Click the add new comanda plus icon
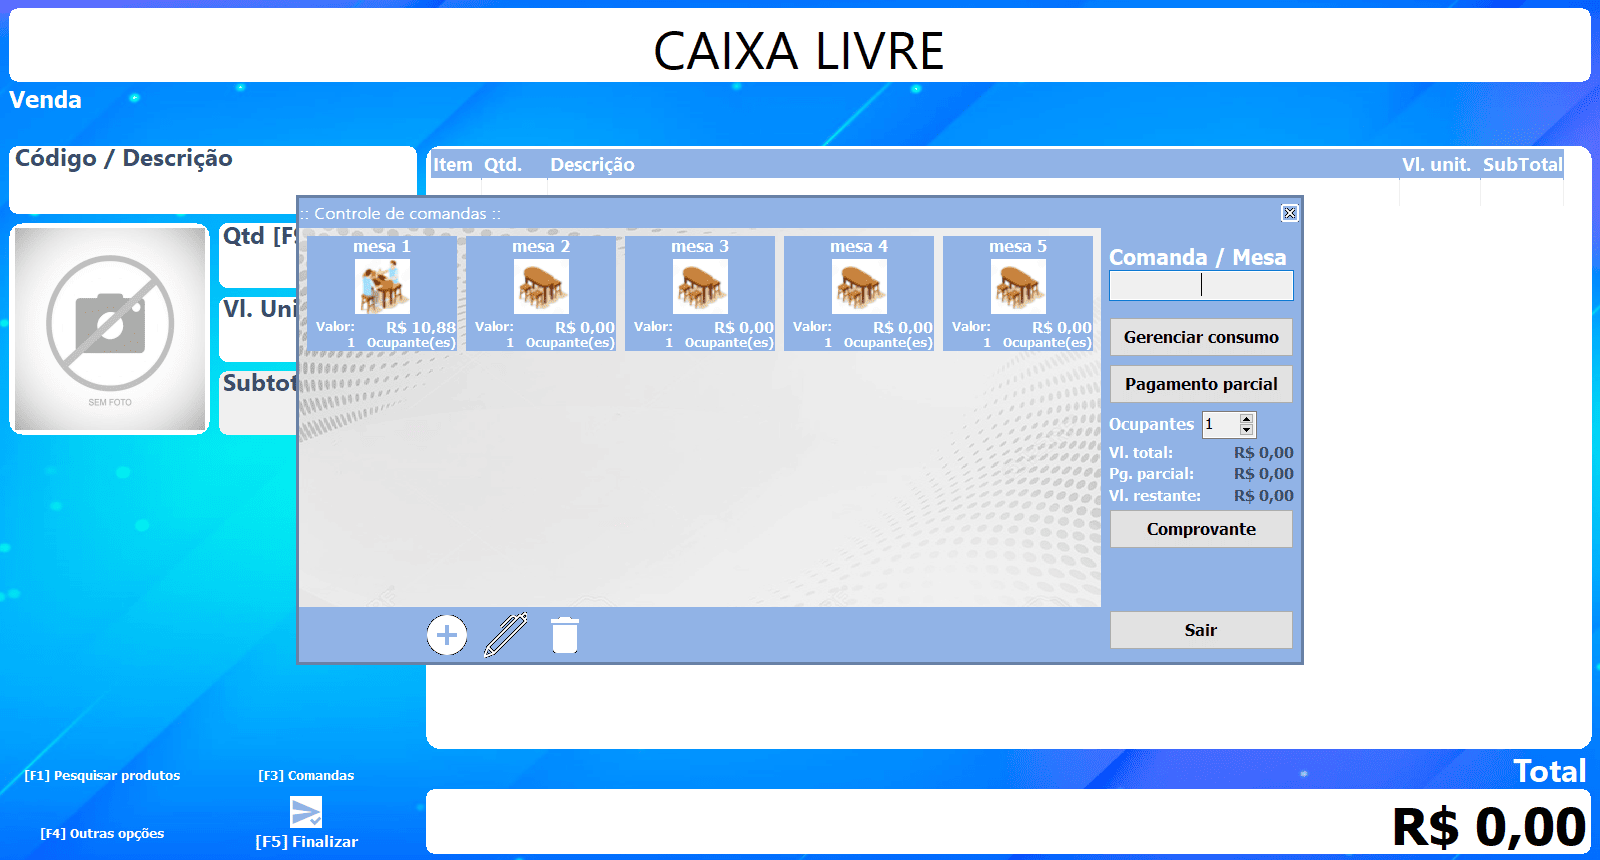This screenshot has height=860, width=1600. tap(447, 635)
